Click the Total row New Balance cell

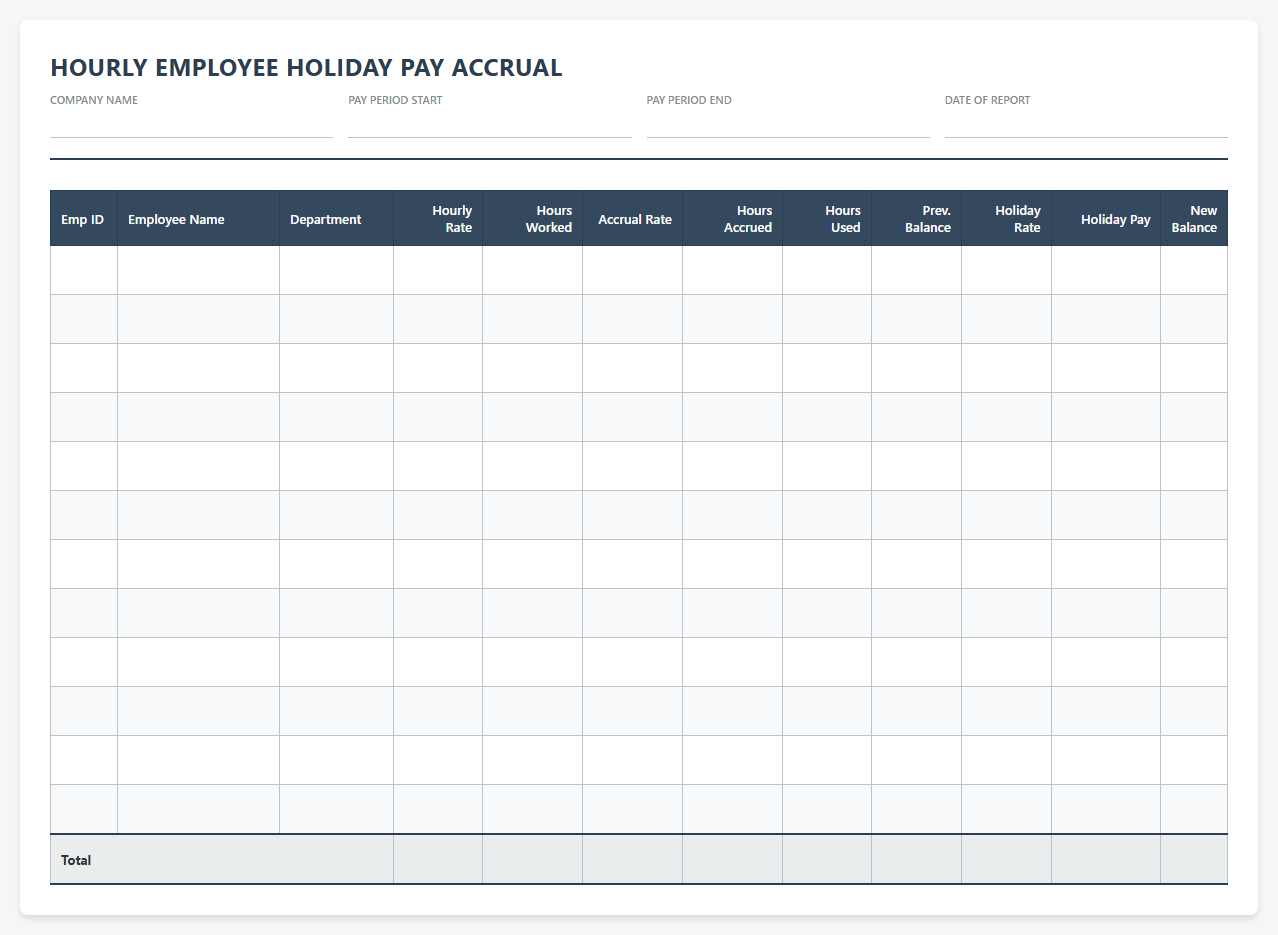click(1194, 860)
